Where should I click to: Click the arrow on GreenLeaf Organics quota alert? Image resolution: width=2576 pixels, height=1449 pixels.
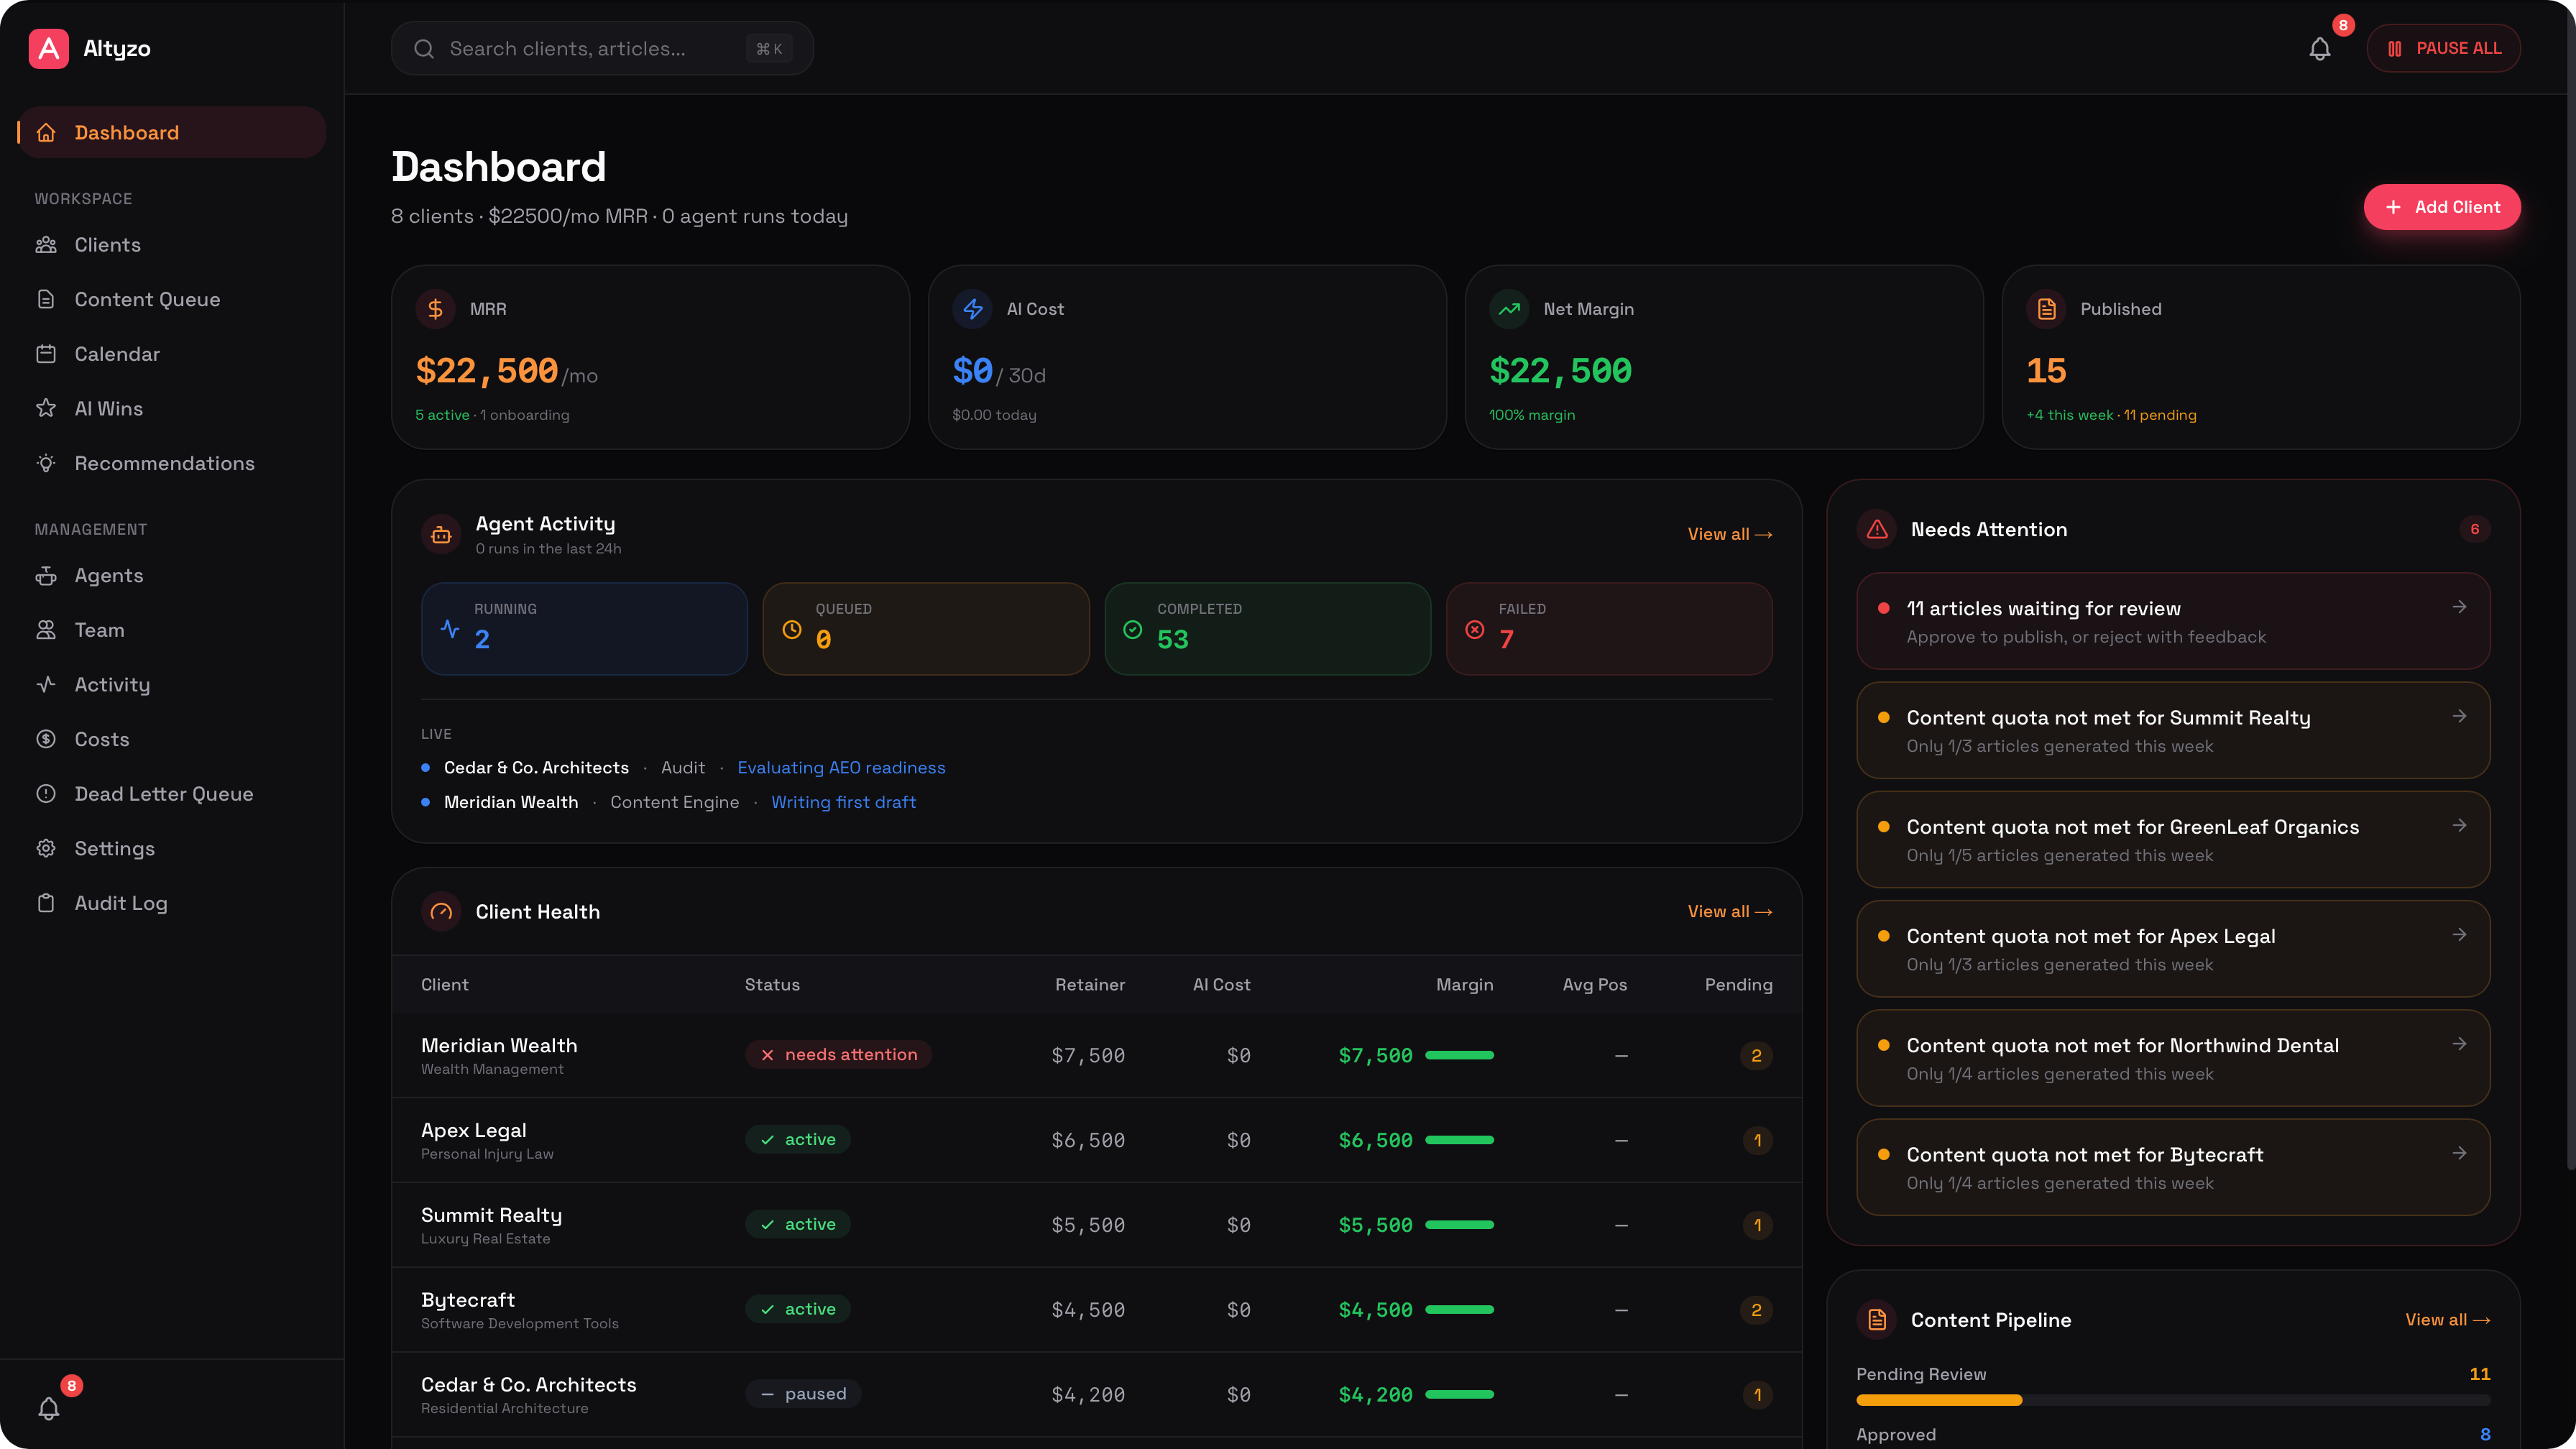[x=2459, y=825]
